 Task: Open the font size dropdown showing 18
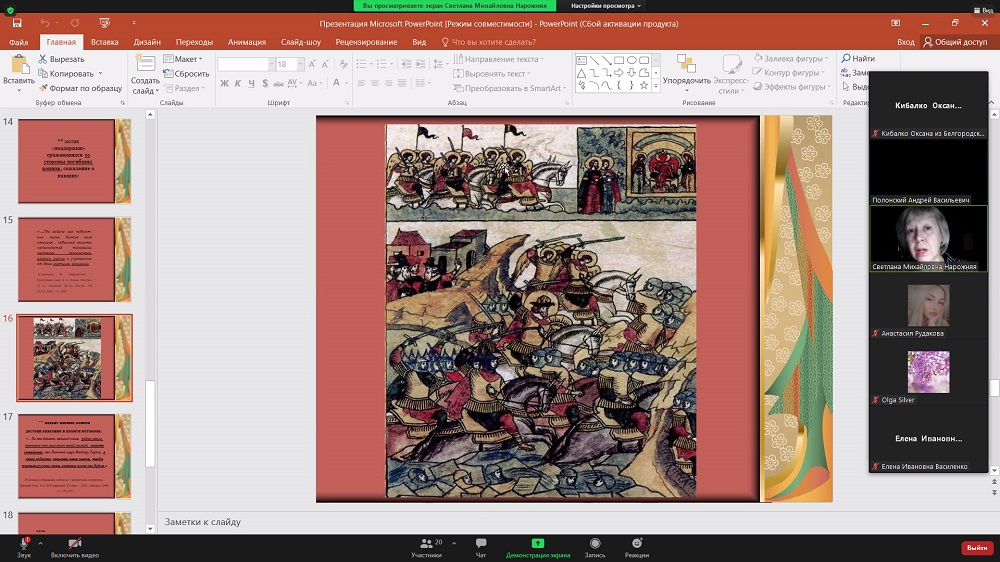pos(297,64)
